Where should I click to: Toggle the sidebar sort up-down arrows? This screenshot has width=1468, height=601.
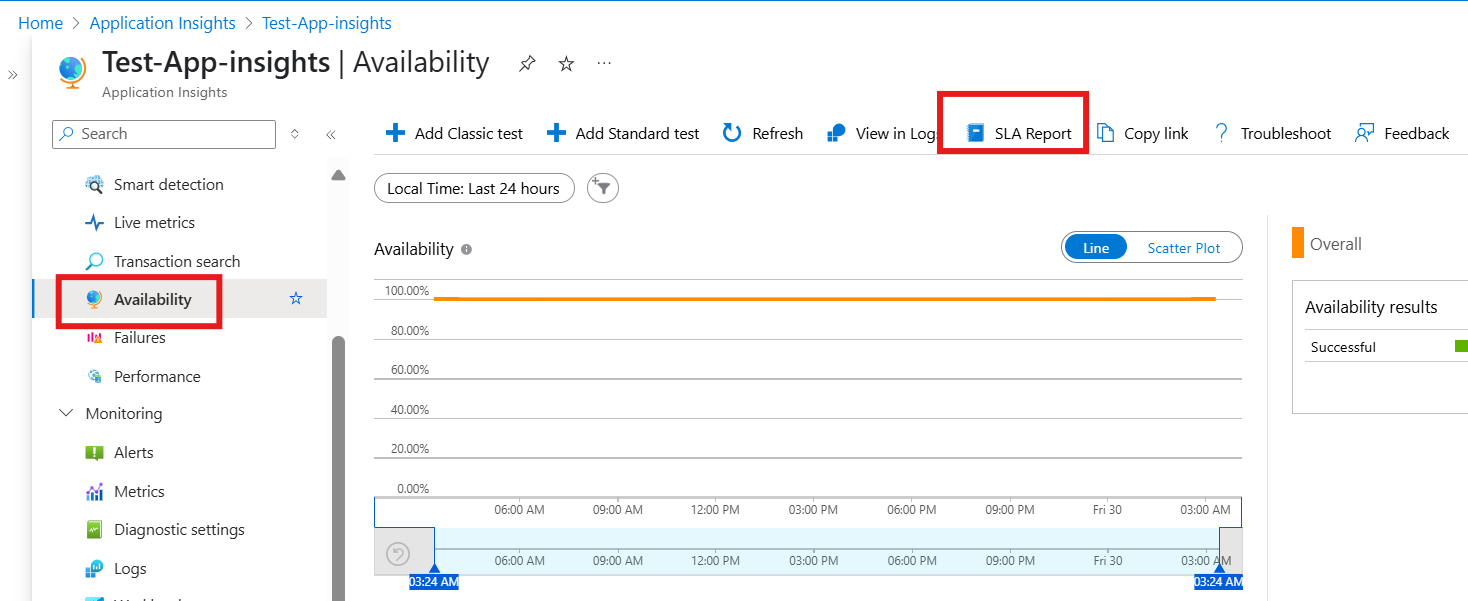point(294,134)
